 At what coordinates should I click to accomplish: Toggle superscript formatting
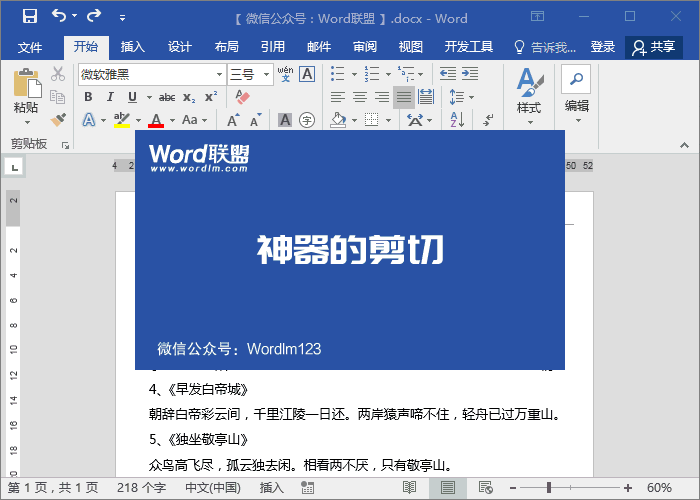(211, 97)
